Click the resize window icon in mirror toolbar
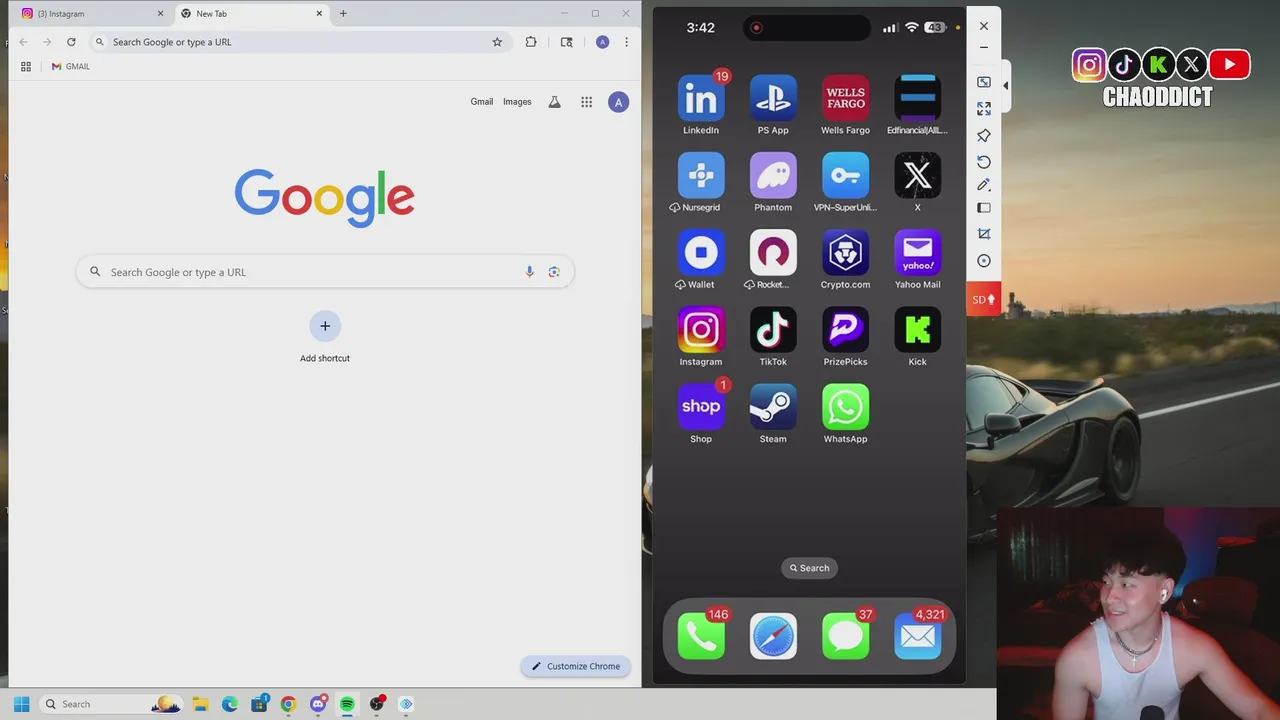 click(x=984, y=82)
